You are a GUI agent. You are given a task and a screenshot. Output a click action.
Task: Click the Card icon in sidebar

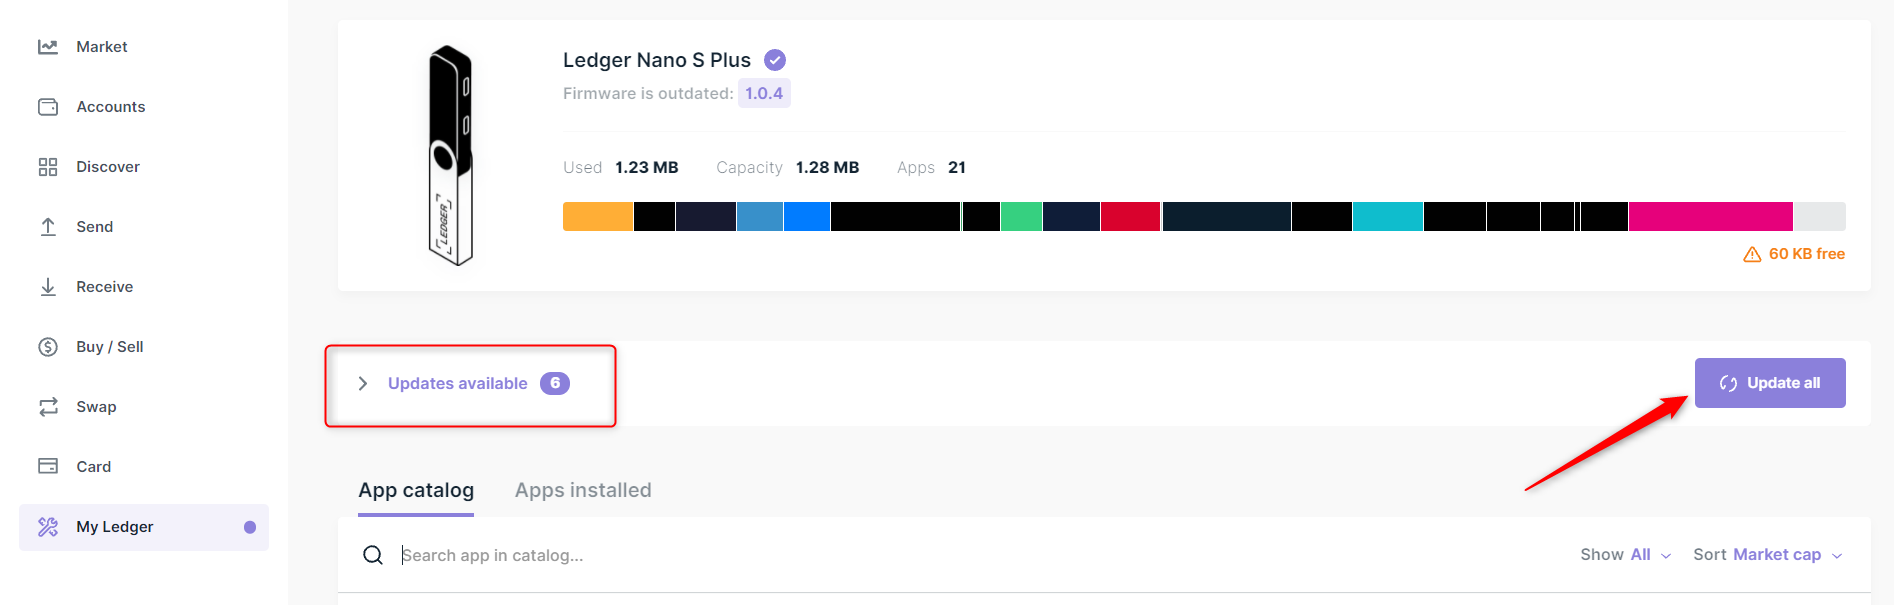(x=48, y=466)
